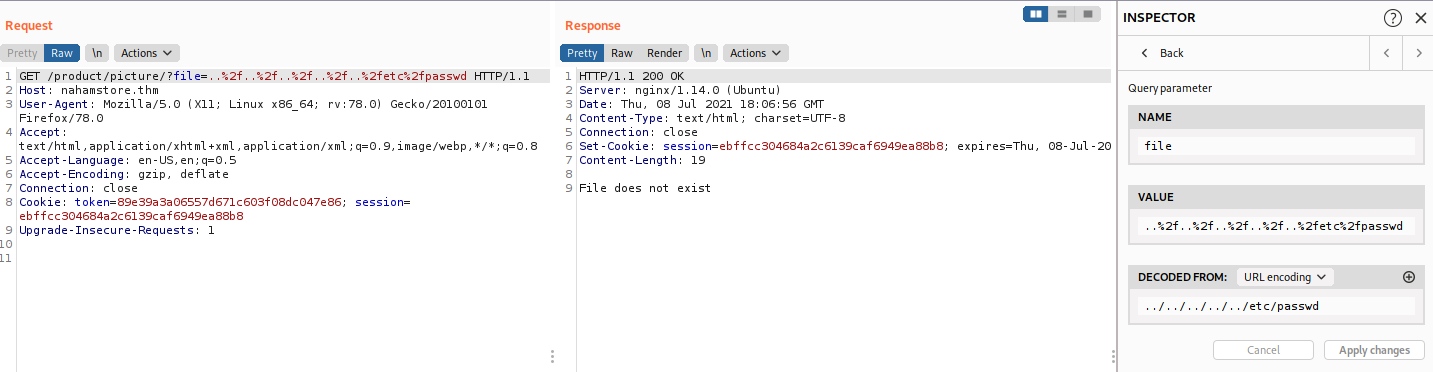1433x372 pixels.
Task: Click Upgrade-Insecure-Requests header line
Action: (x=117, y=230)
